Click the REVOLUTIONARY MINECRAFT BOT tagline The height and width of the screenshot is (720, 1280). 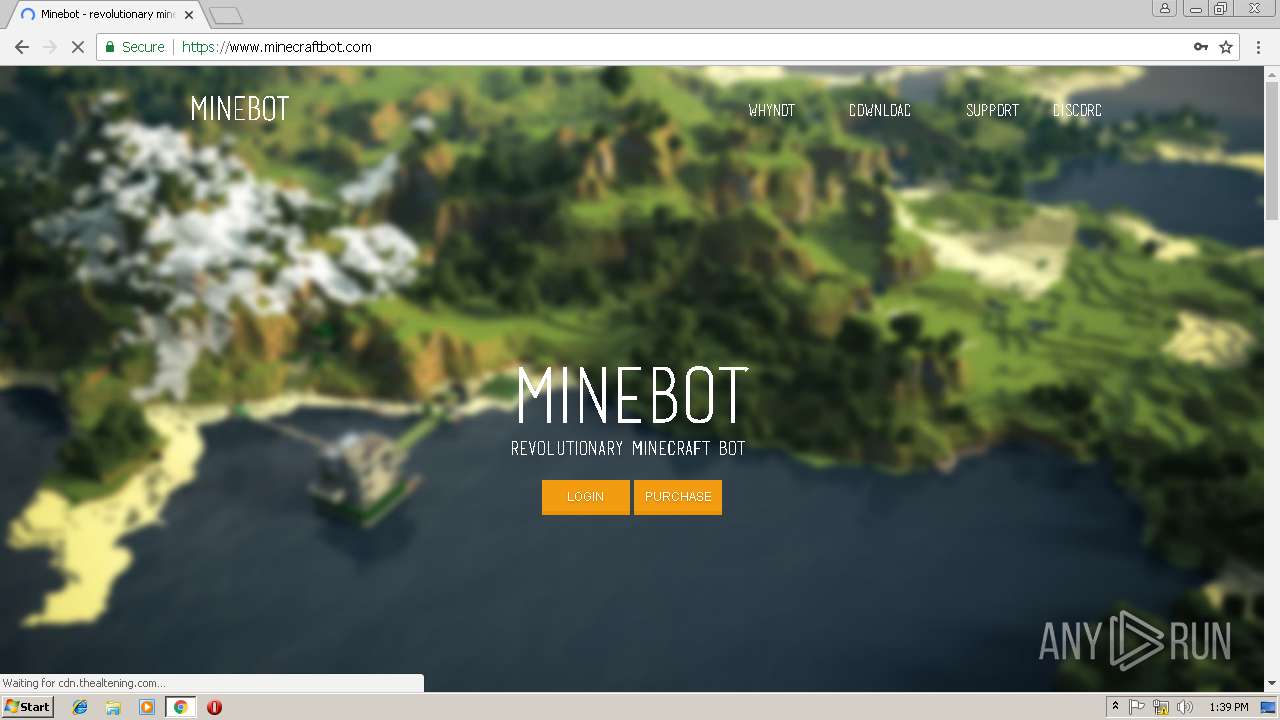coord(628,448)
